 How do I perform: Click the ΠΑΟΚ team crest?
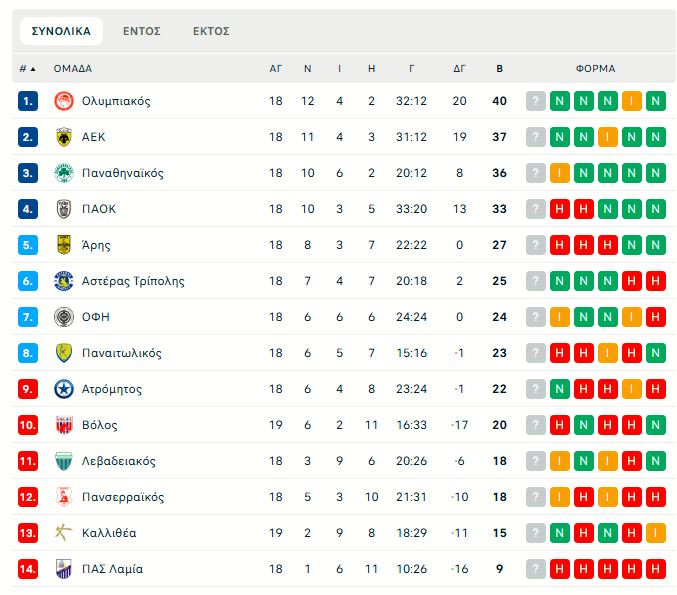(x=63, y=209)
